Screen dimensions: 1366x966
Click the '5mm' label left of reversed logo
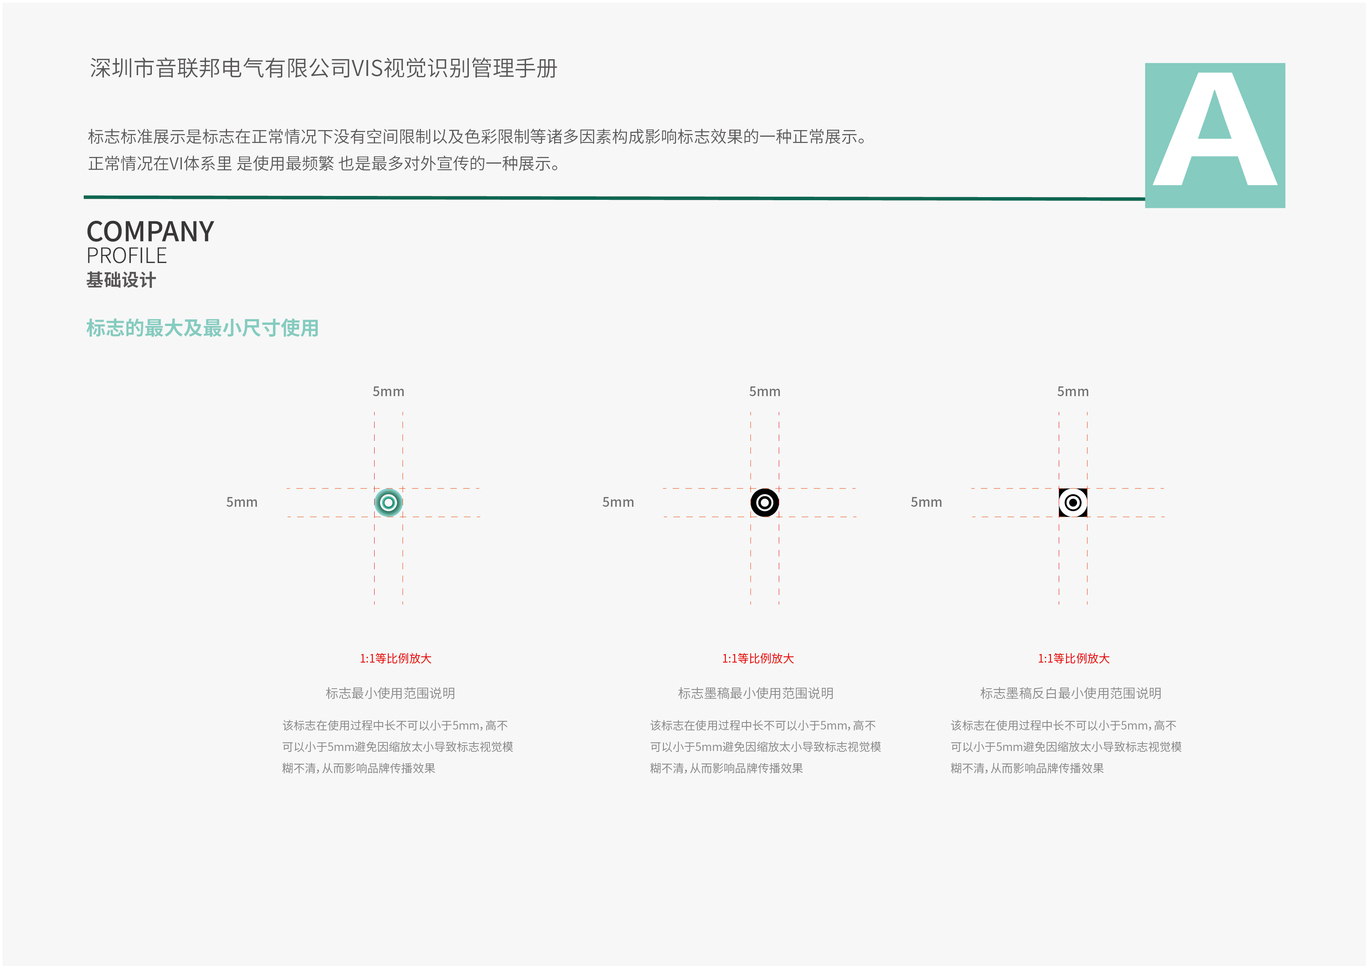tap(926, 502)
